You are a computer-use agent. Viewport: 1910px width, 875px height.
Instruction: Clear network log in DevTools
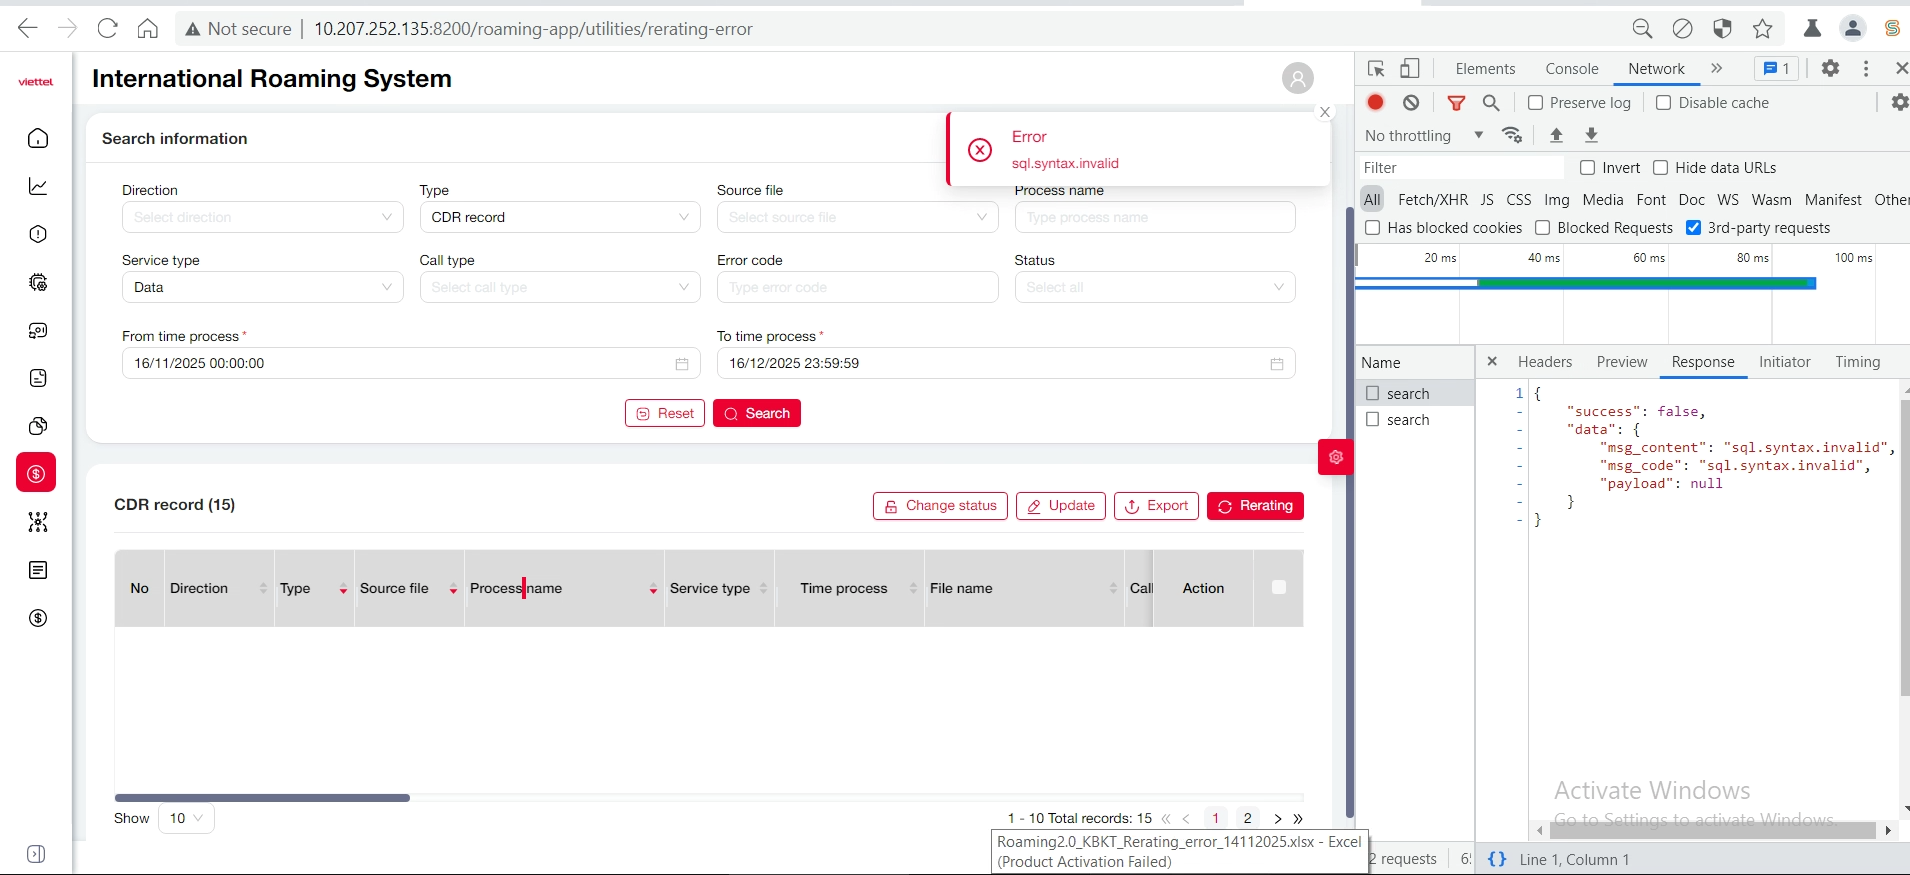coord(1411,103)
